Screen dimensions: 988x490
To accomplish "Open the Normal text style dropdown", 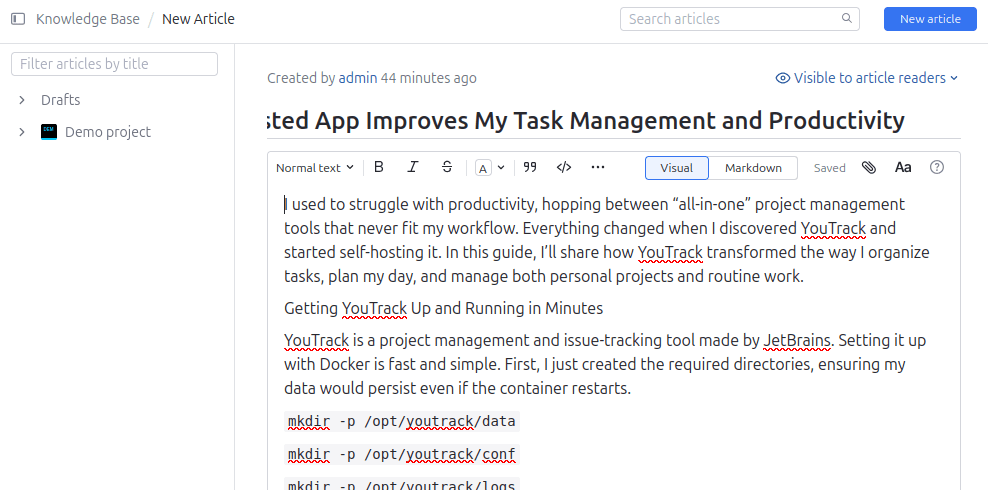I will (315, 168).
